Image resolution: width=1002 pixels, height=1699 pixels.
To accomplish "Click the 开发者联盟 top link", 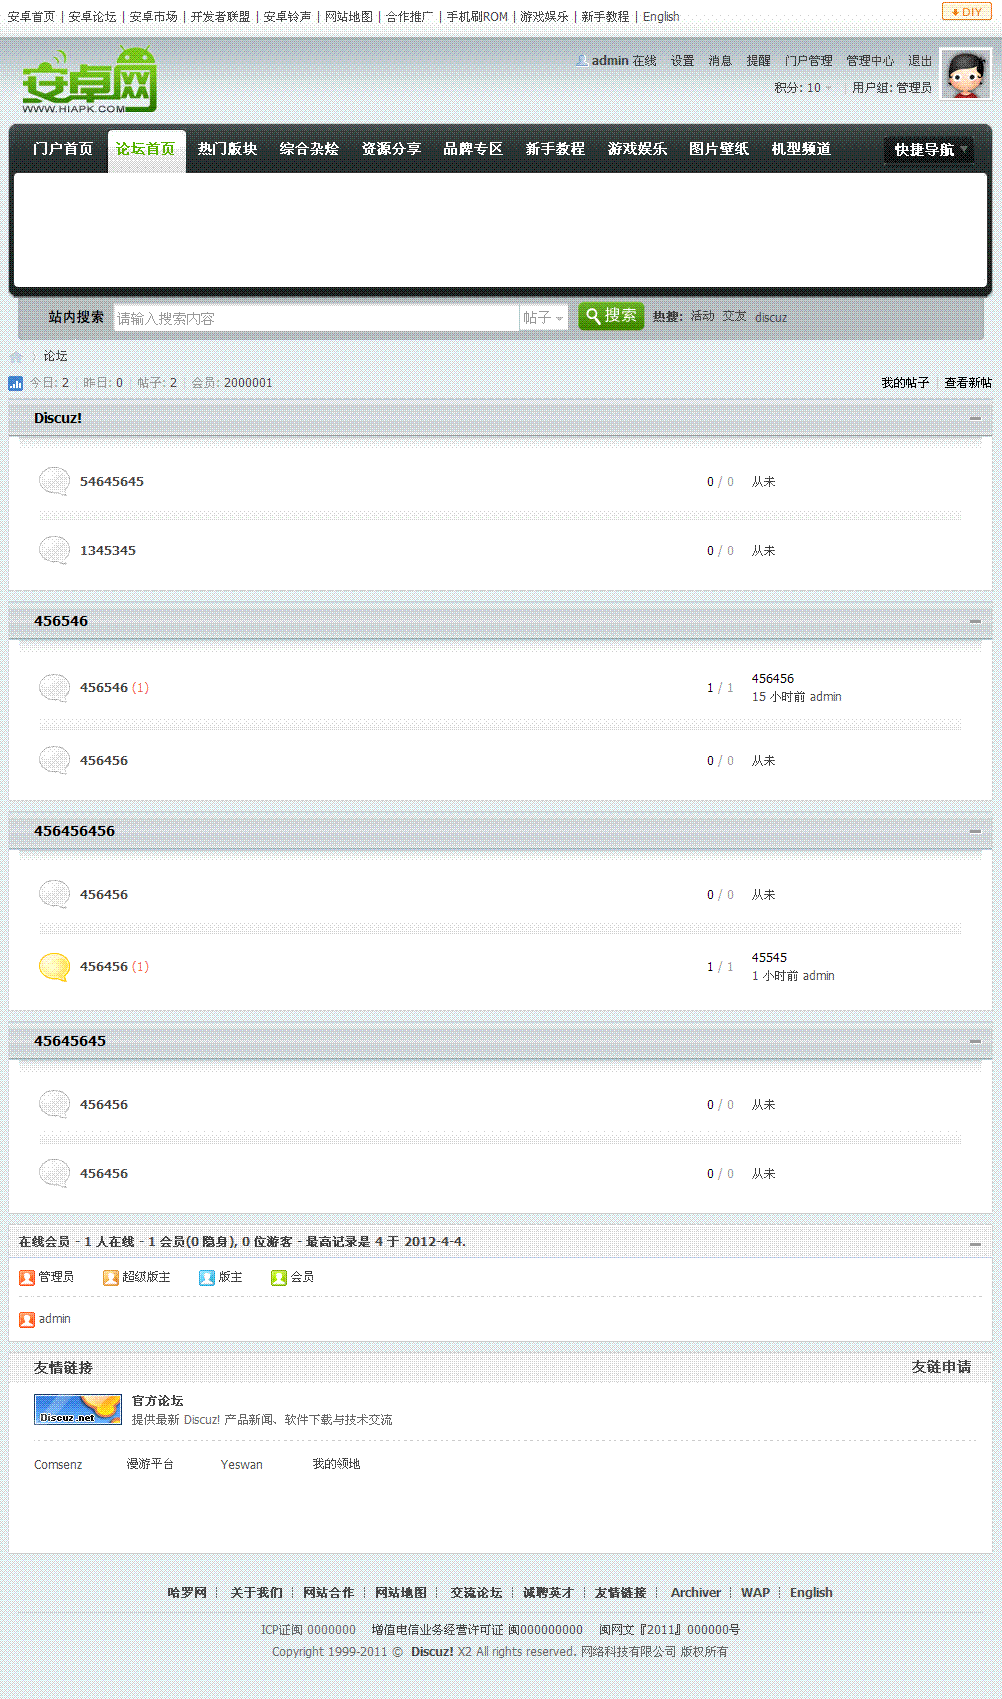I will (x=220, y=17).
